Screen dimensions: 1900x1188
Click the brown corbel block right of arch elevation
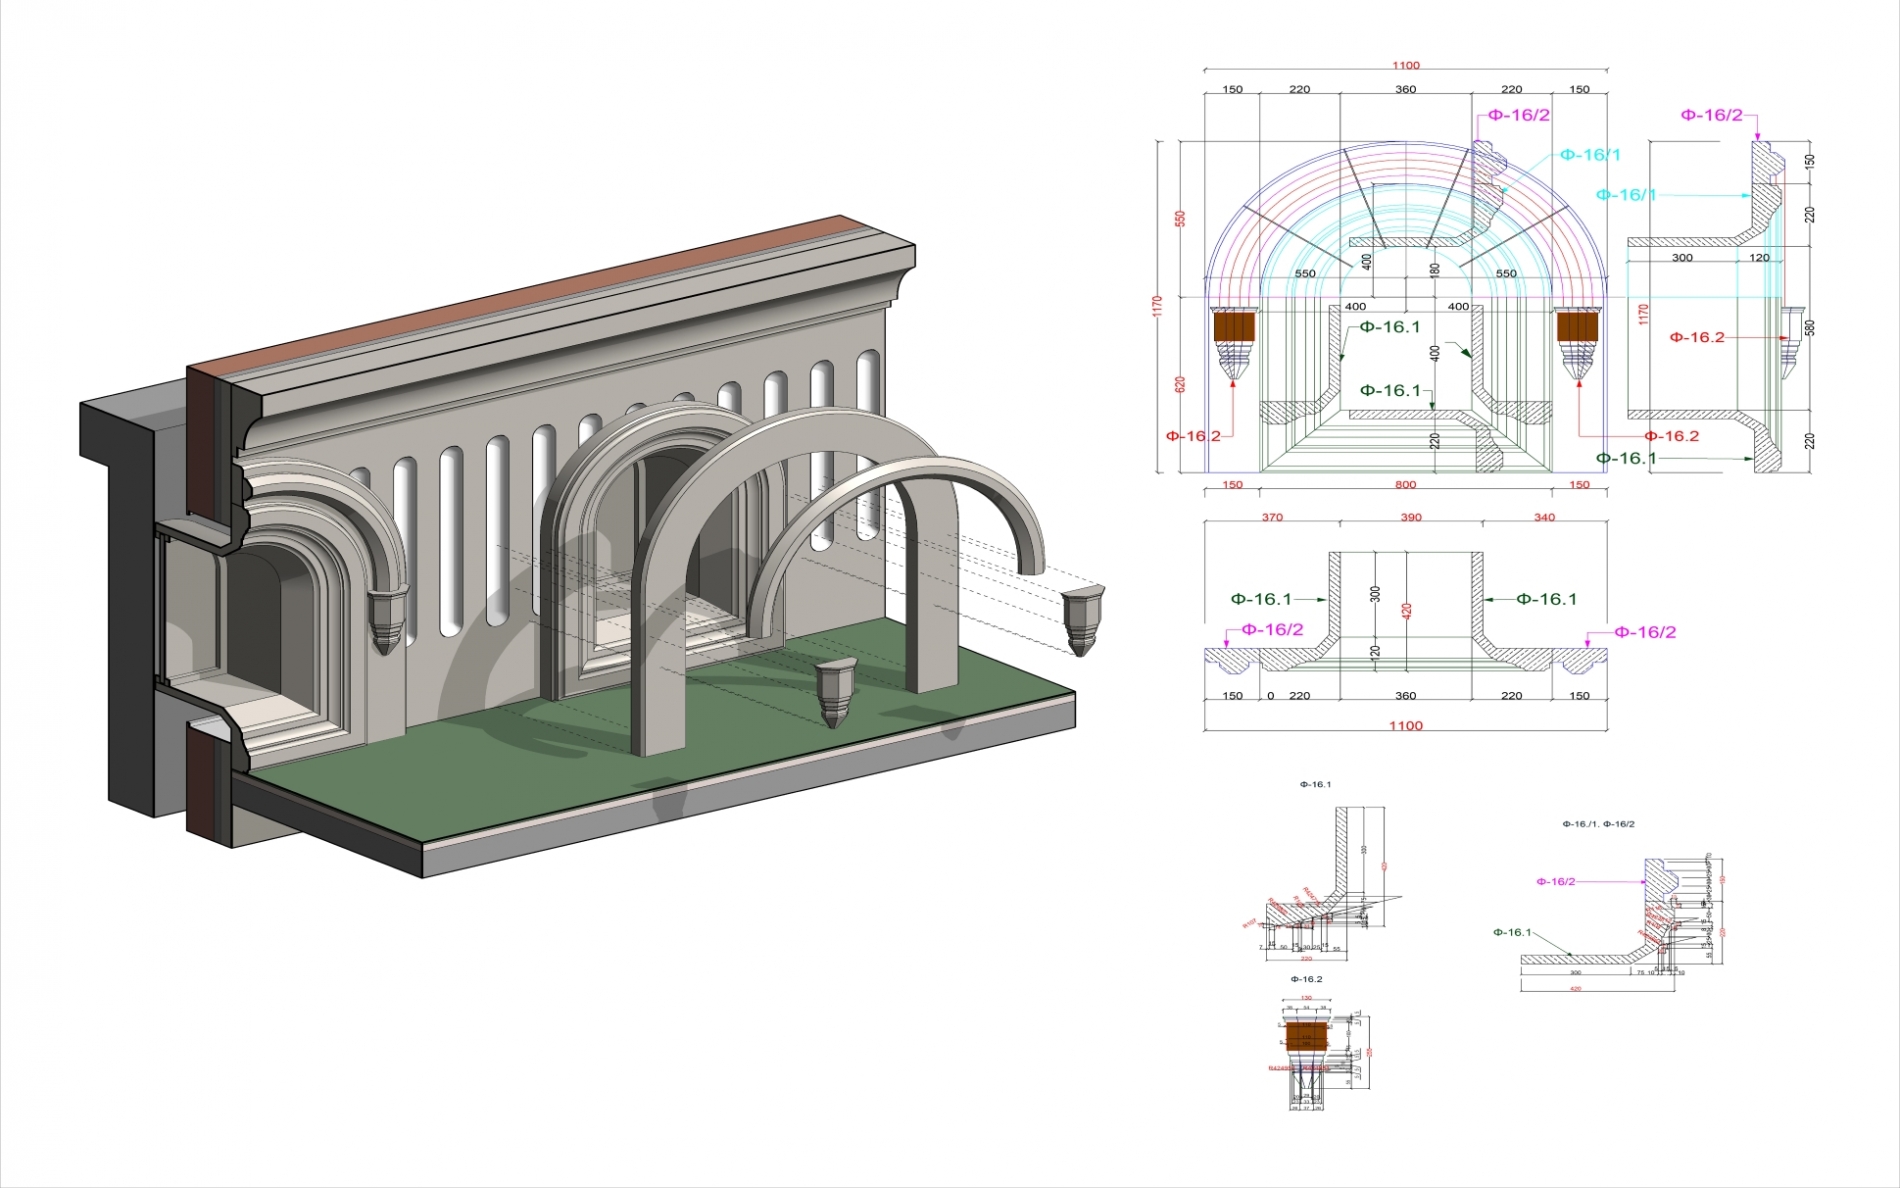1577,327
